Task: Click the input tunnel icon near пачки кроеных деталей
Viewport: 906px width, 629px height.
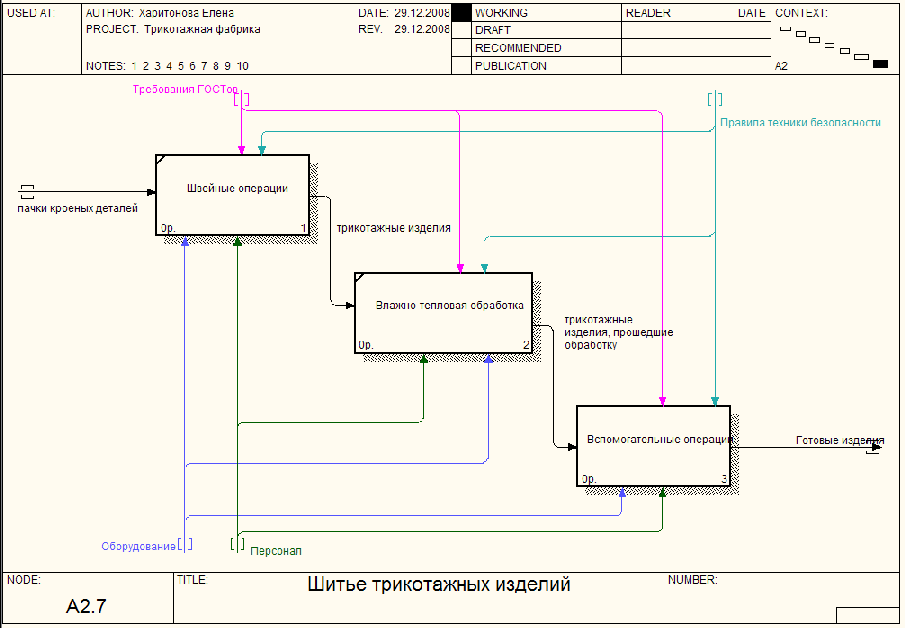Action: (27, 192)
